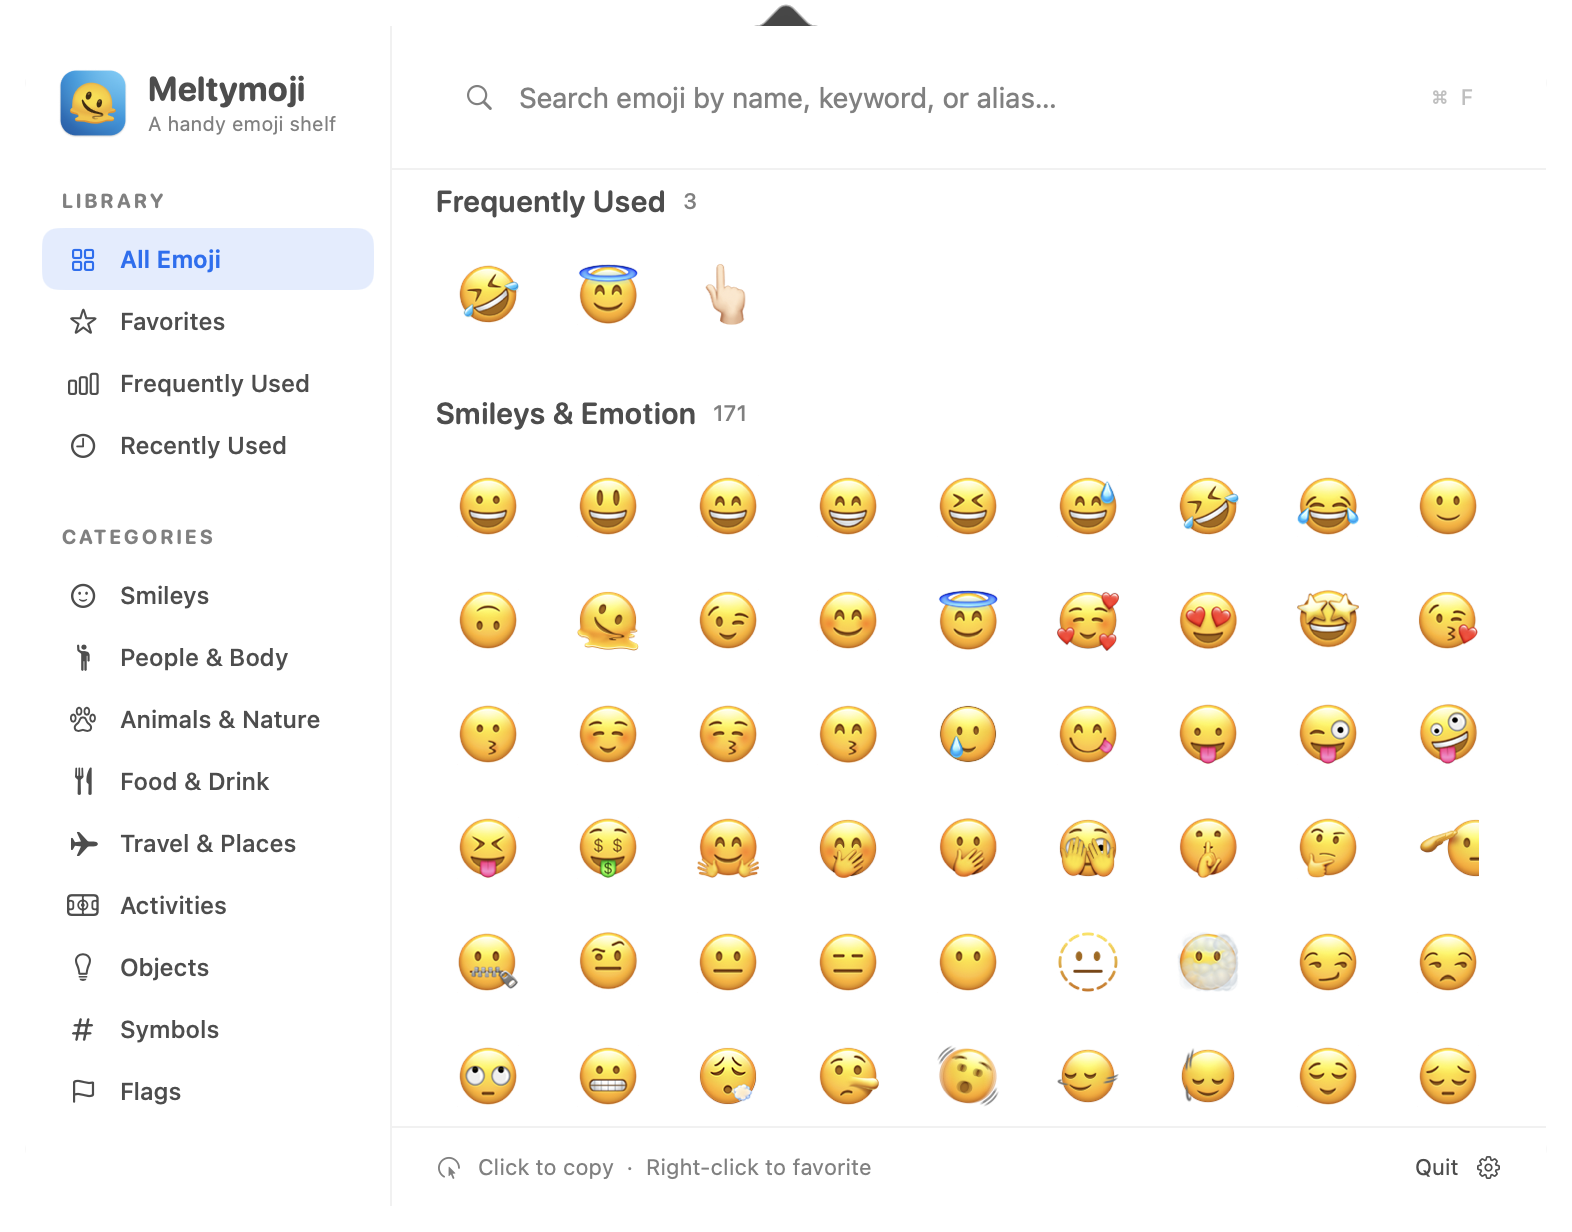Copy the hugging face emoji
The height and width of the screenshot is (1232, 1572).
728,848
